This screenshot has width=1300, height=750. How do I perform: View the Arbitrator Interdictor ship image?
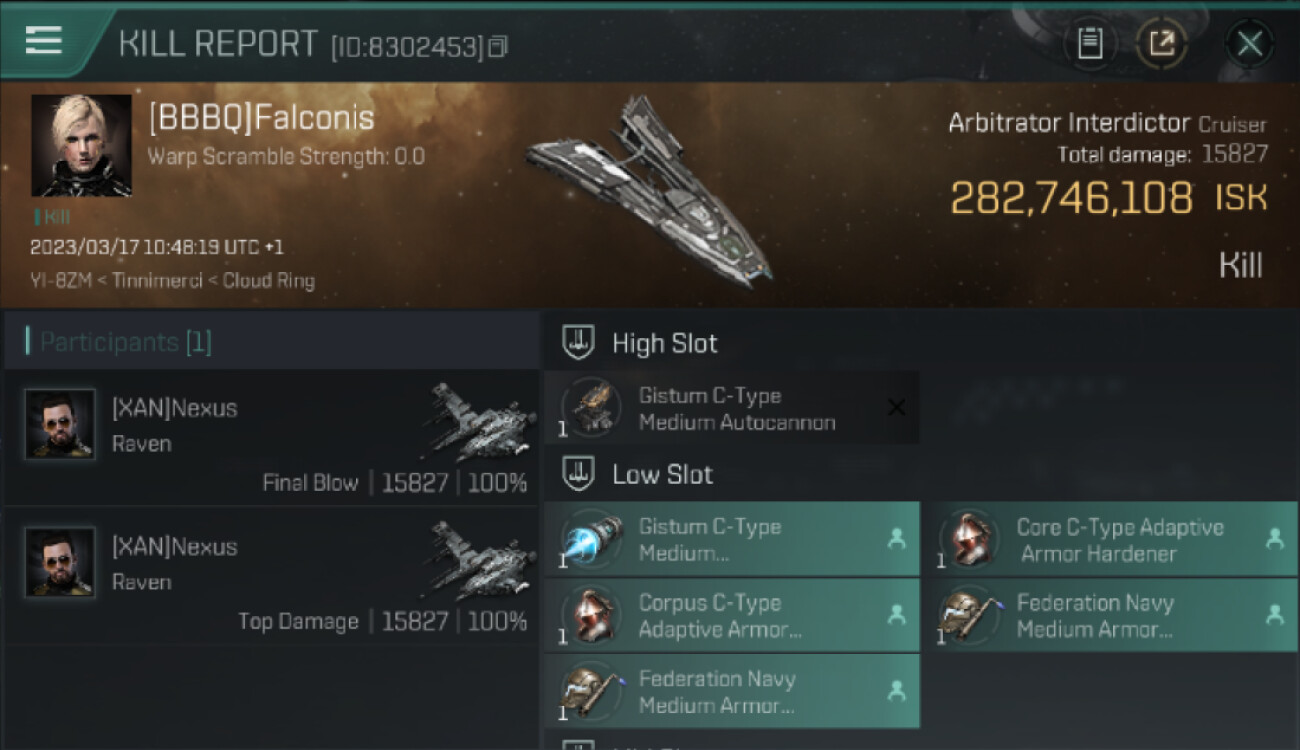coord(650,190)
